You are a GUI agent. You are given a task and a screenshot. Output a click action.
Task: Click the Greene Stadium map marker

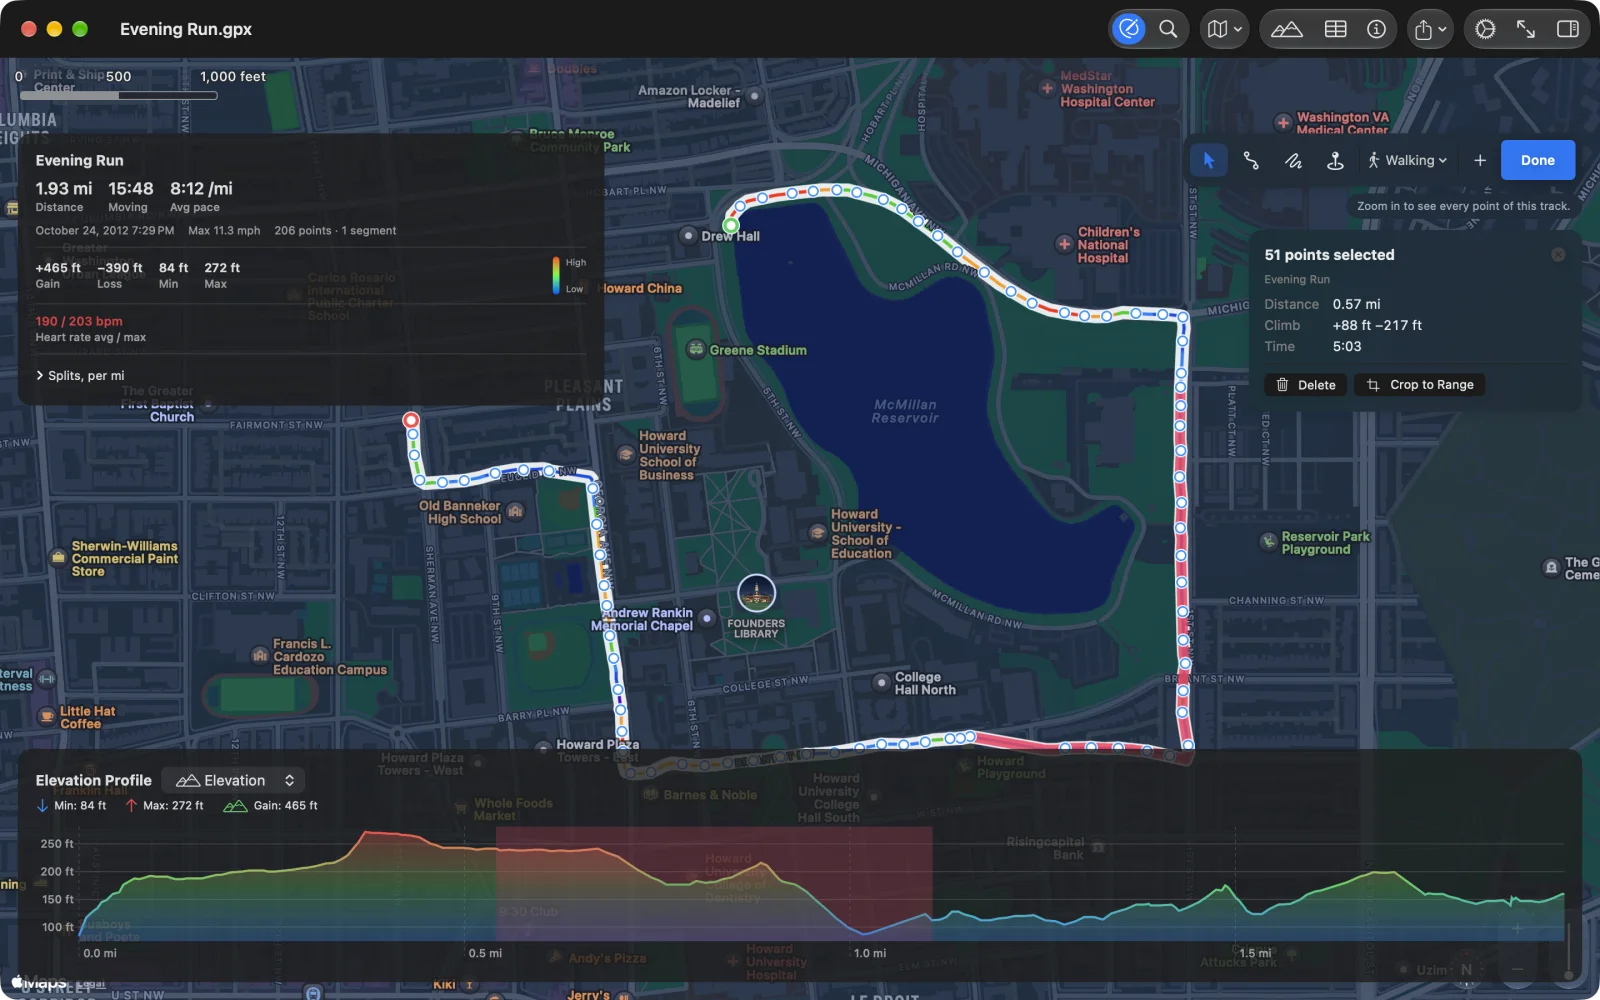tap(696, 349)
